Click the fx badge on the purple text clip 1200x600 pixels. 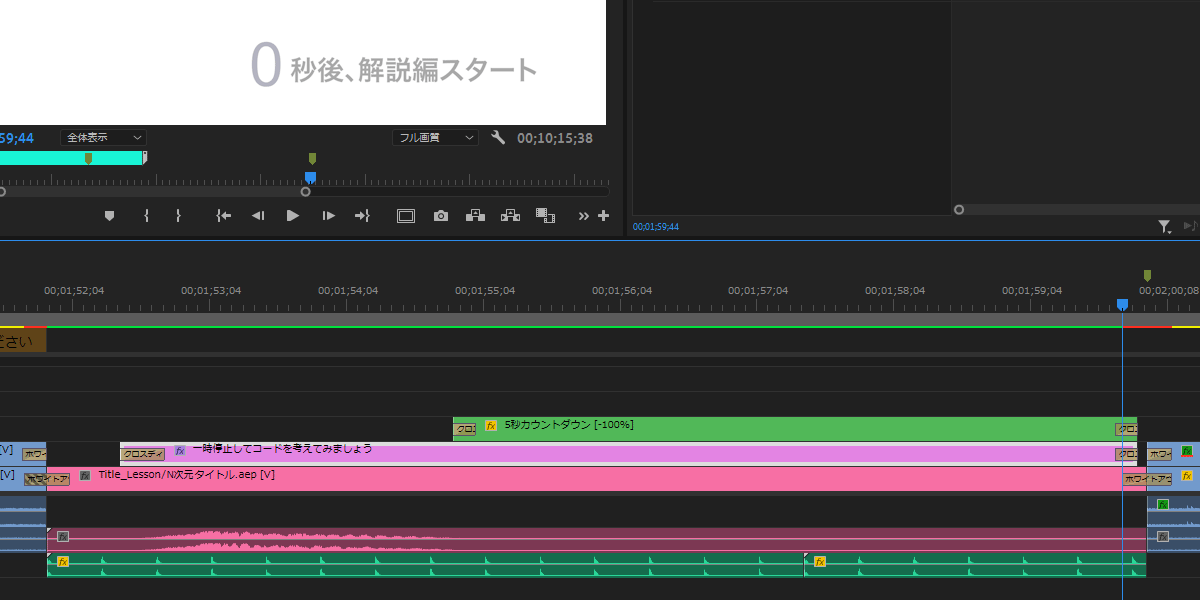point(180,451)
